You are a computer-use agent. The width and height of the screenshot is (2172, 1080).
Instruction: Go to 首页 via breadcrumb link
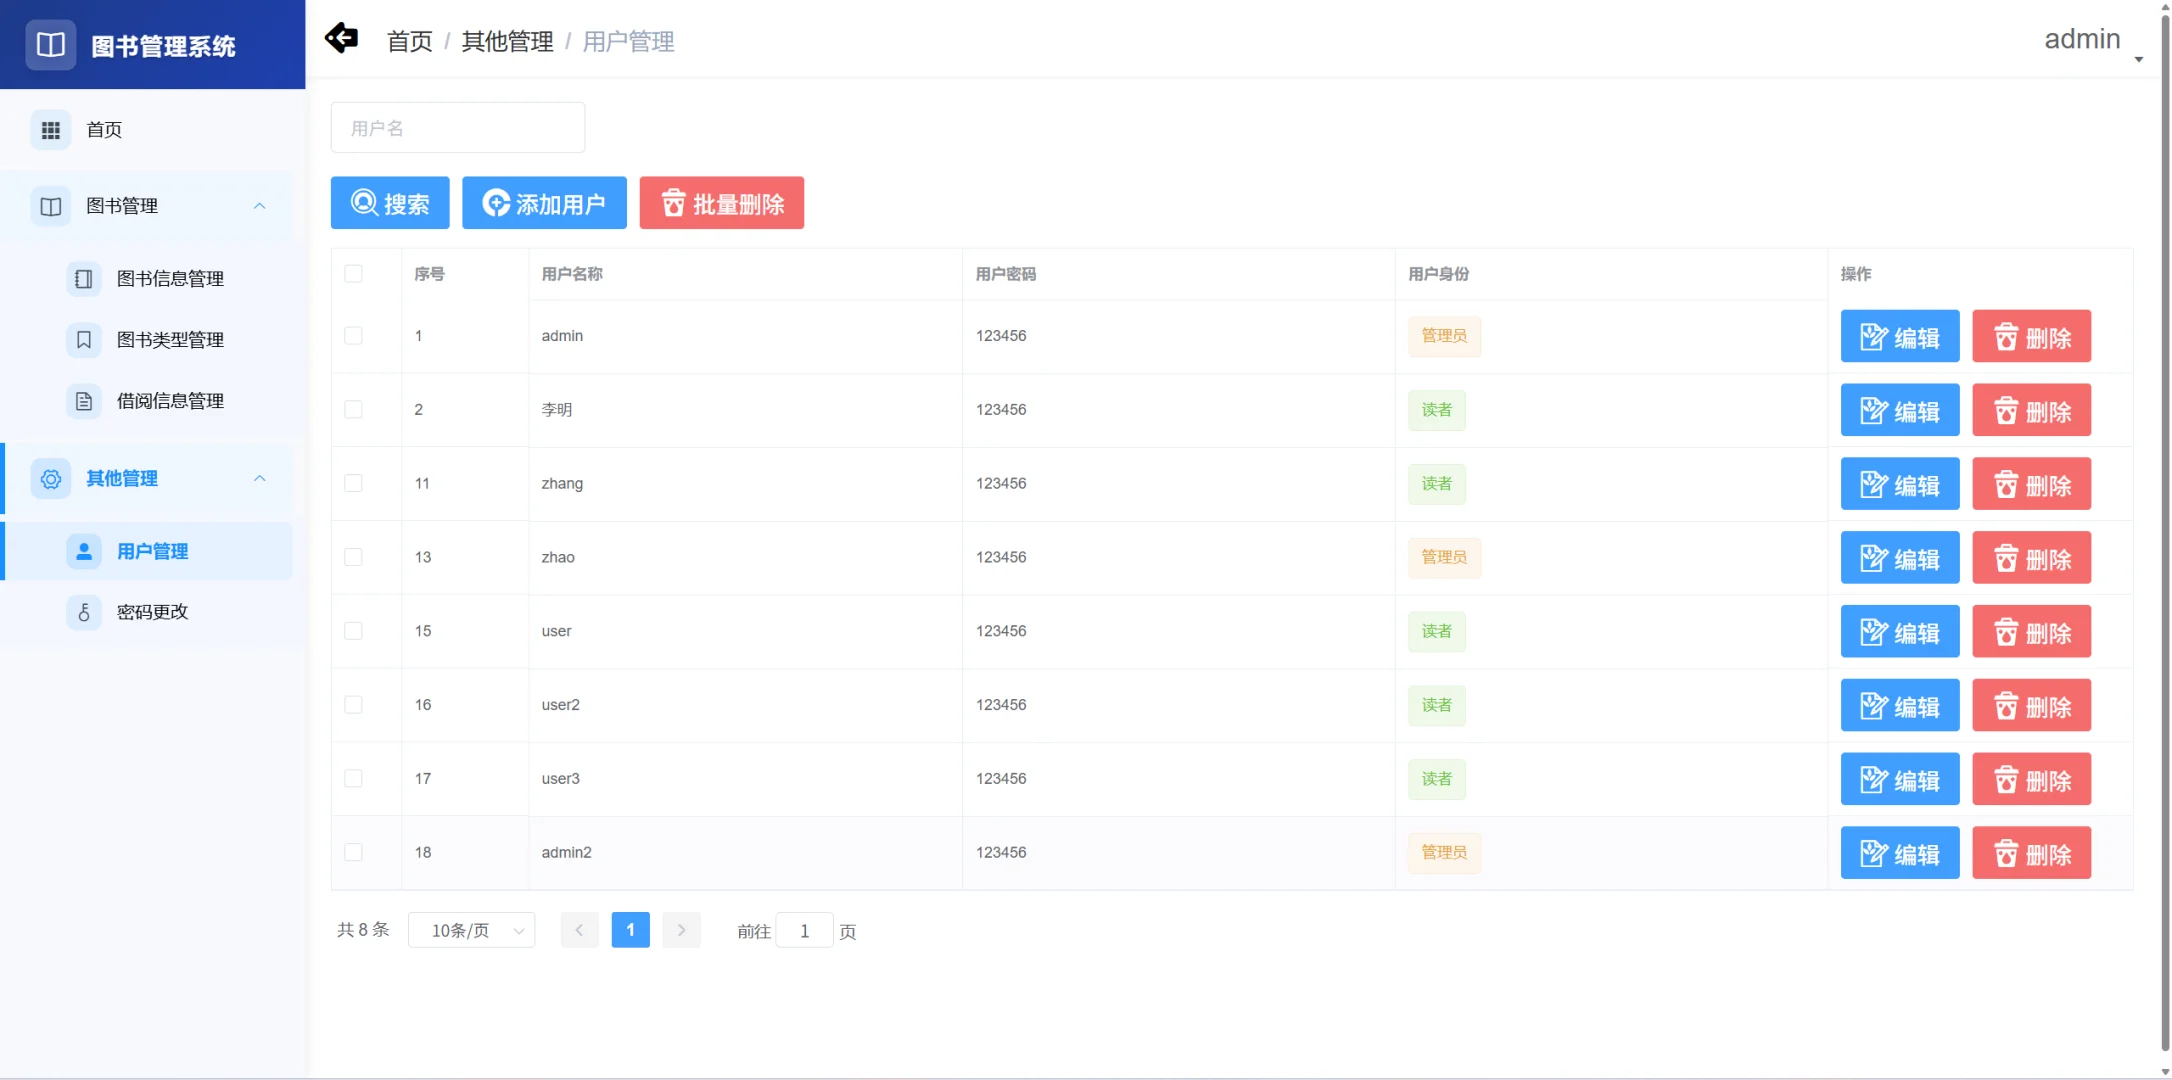coord(409,41)
